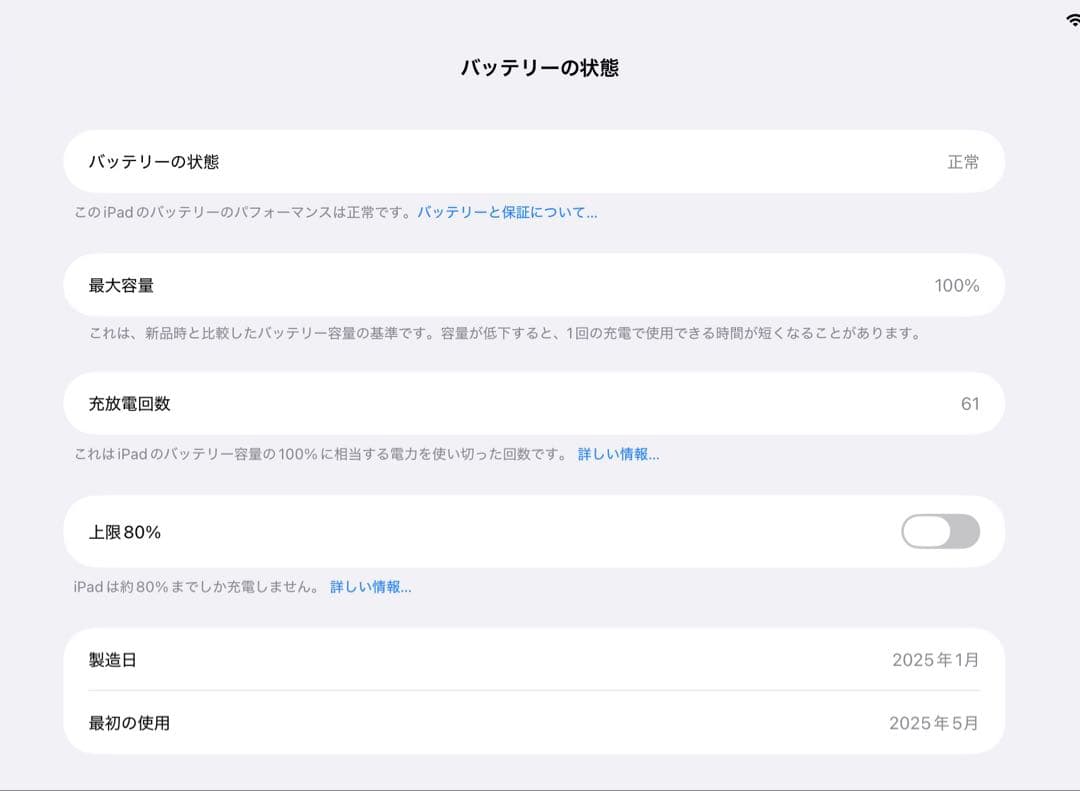Click the 2025年5月 first-use date
This screenshot has height=791, width=1080.
(x=935, y=722)
